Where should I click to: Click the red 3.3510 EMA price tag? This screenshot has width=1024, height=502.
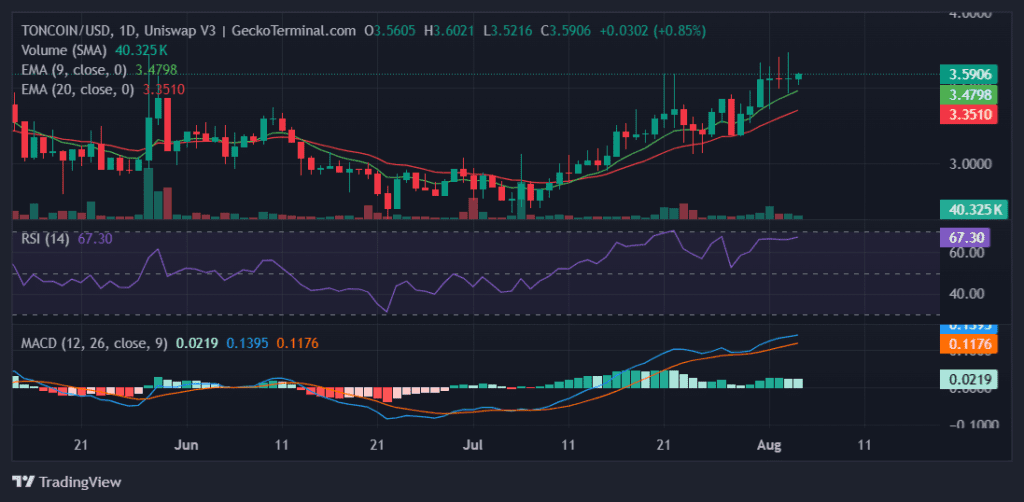968,116
